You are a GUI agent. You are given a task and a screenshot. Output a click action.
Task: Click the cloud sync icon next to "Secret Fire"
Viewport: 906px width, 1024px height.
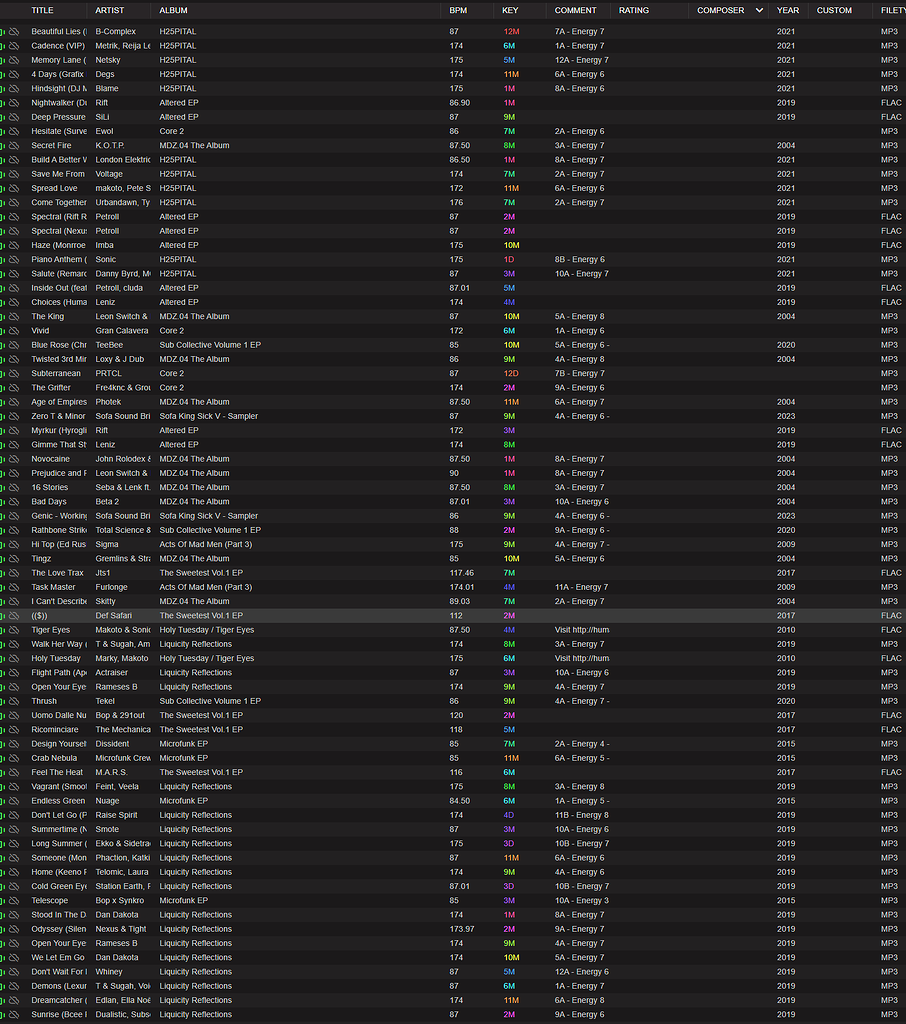tap(14, 145)
